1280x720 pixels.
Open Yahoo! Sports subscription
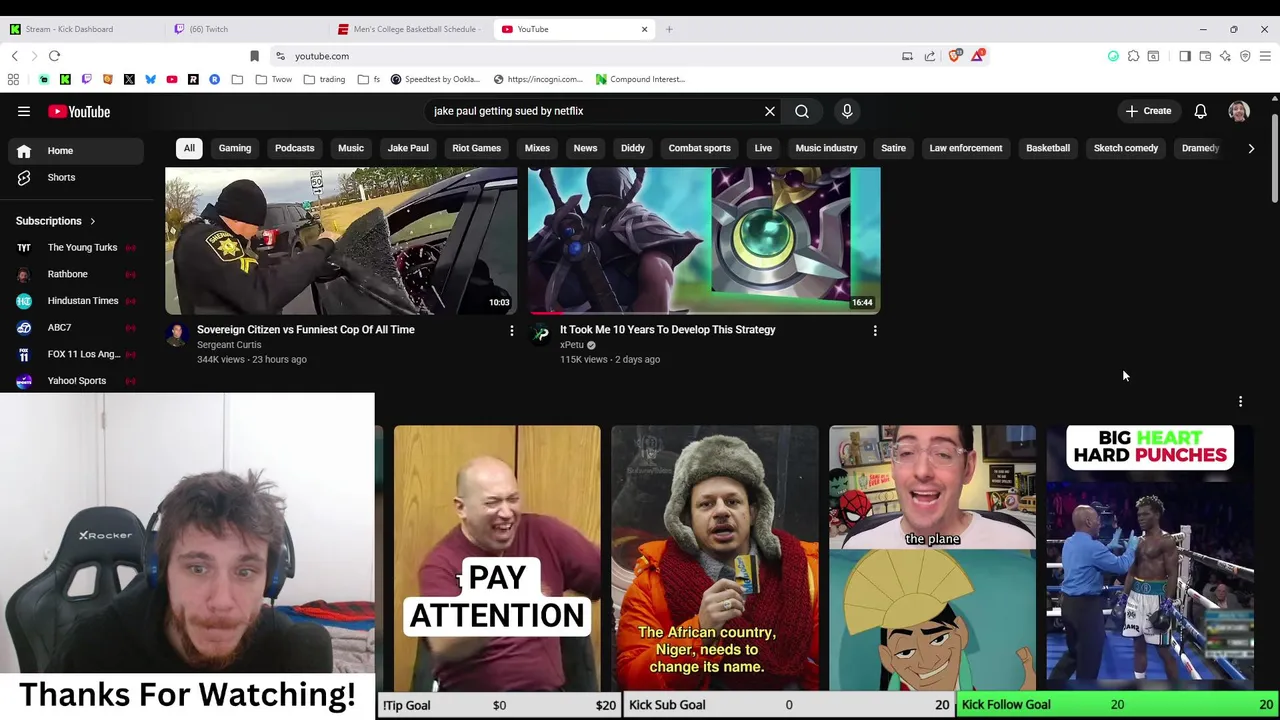coord(76,380)
